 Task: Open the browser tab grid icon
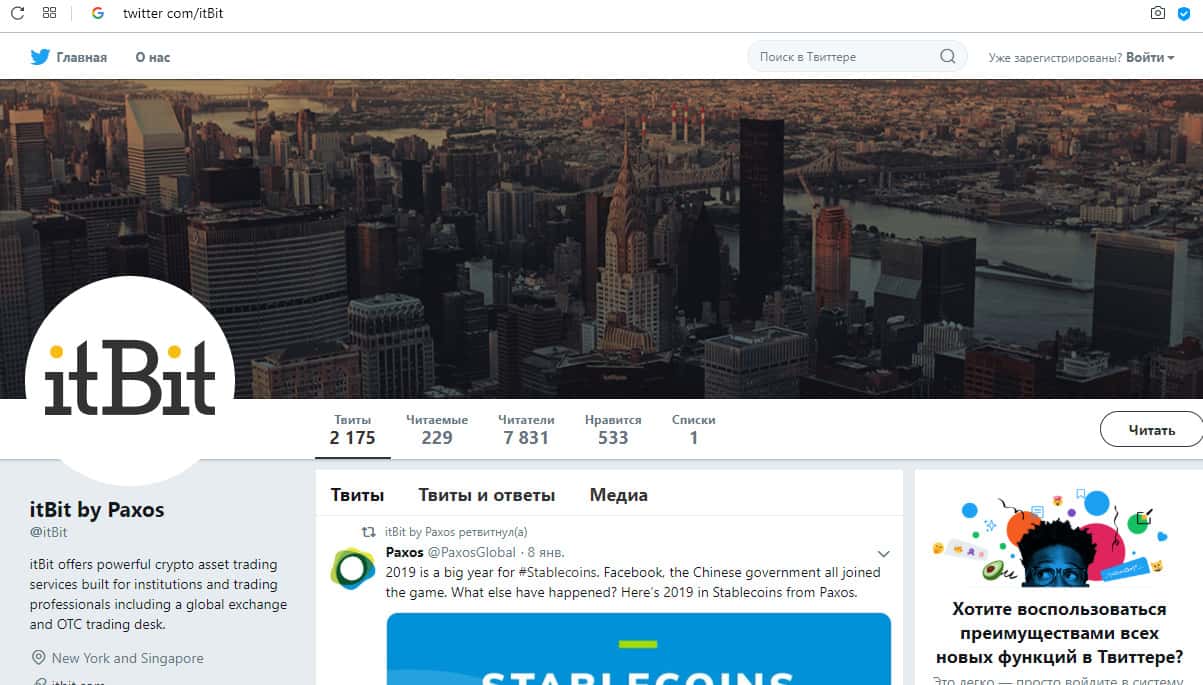click(50, 13)
